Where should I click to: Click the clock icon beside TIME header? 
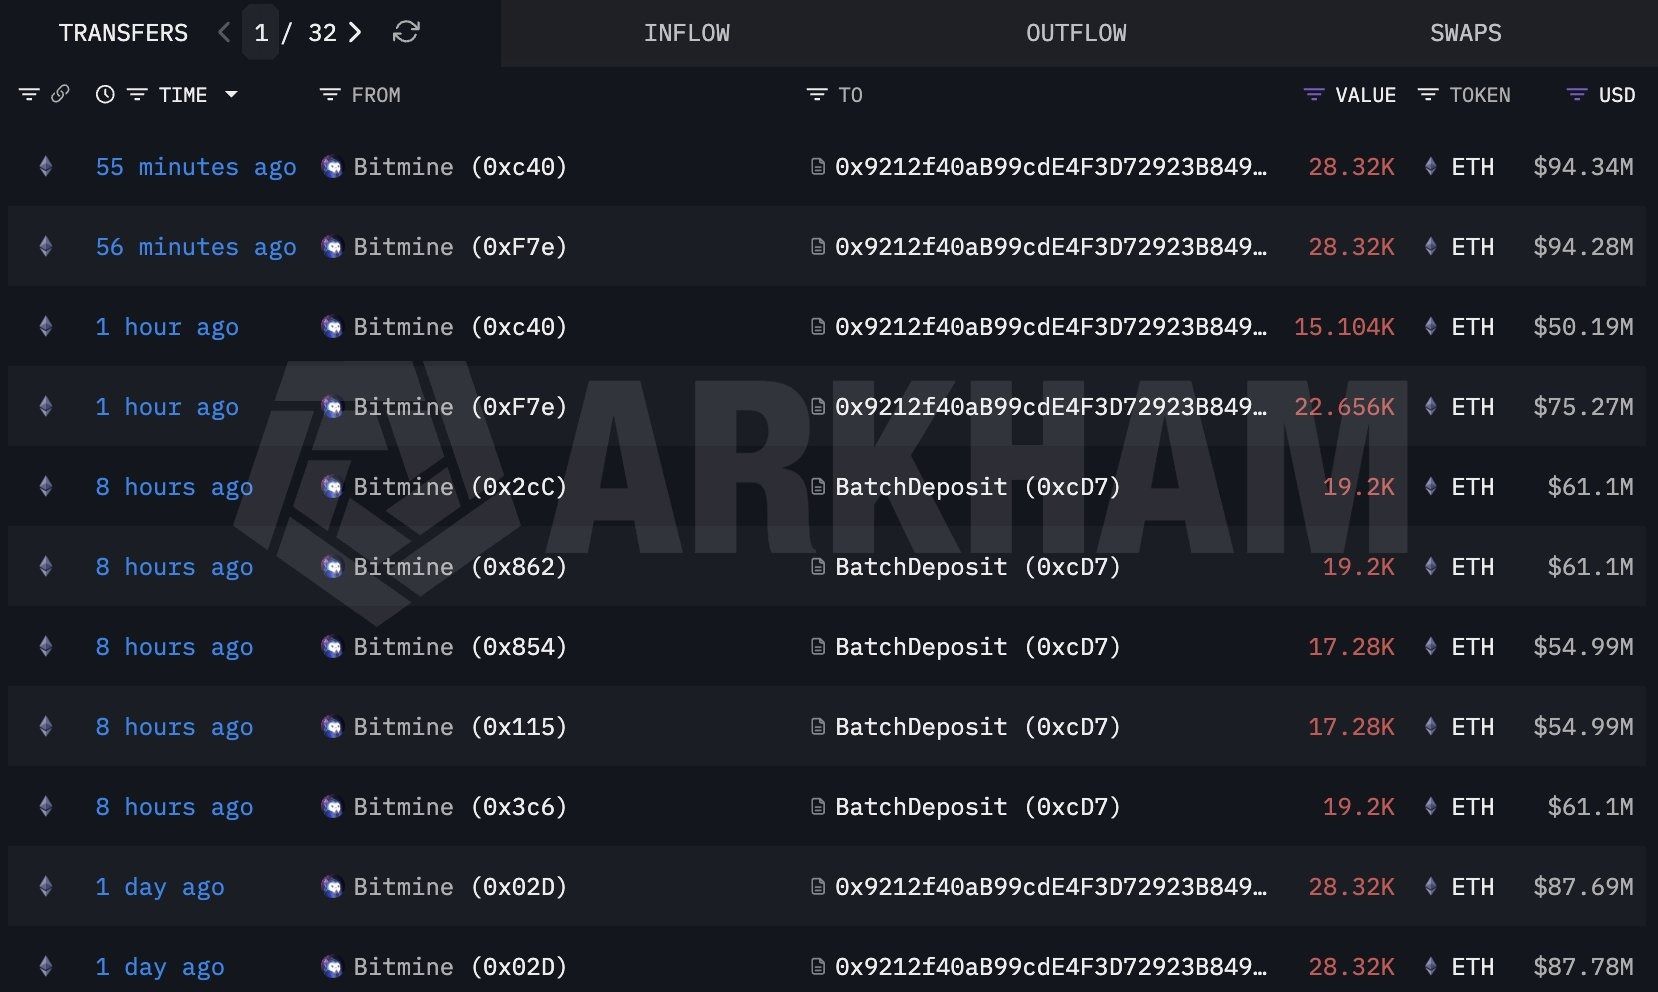pos(103,94)
